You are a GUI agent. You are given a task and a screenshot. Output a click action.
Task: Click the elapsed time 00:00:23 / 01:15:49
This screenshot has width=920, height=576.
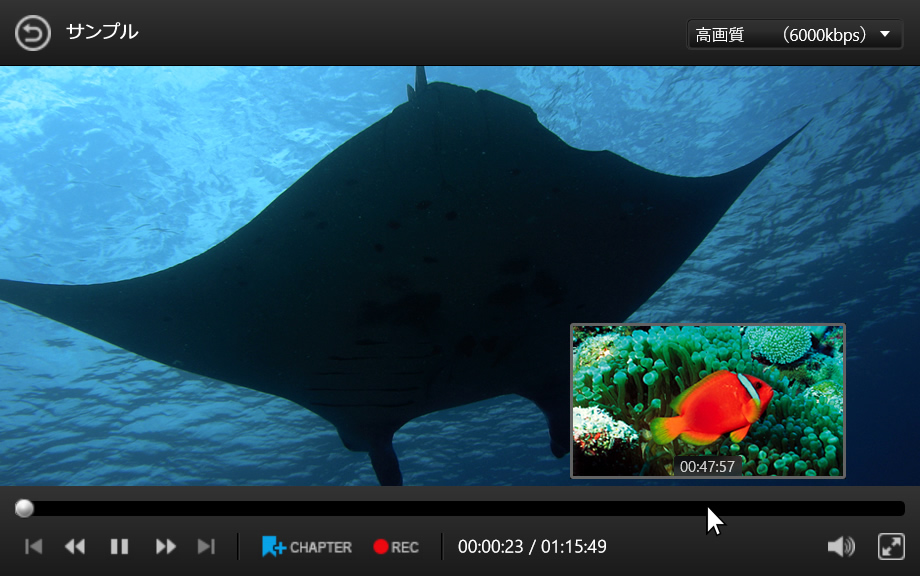point(532,547)
